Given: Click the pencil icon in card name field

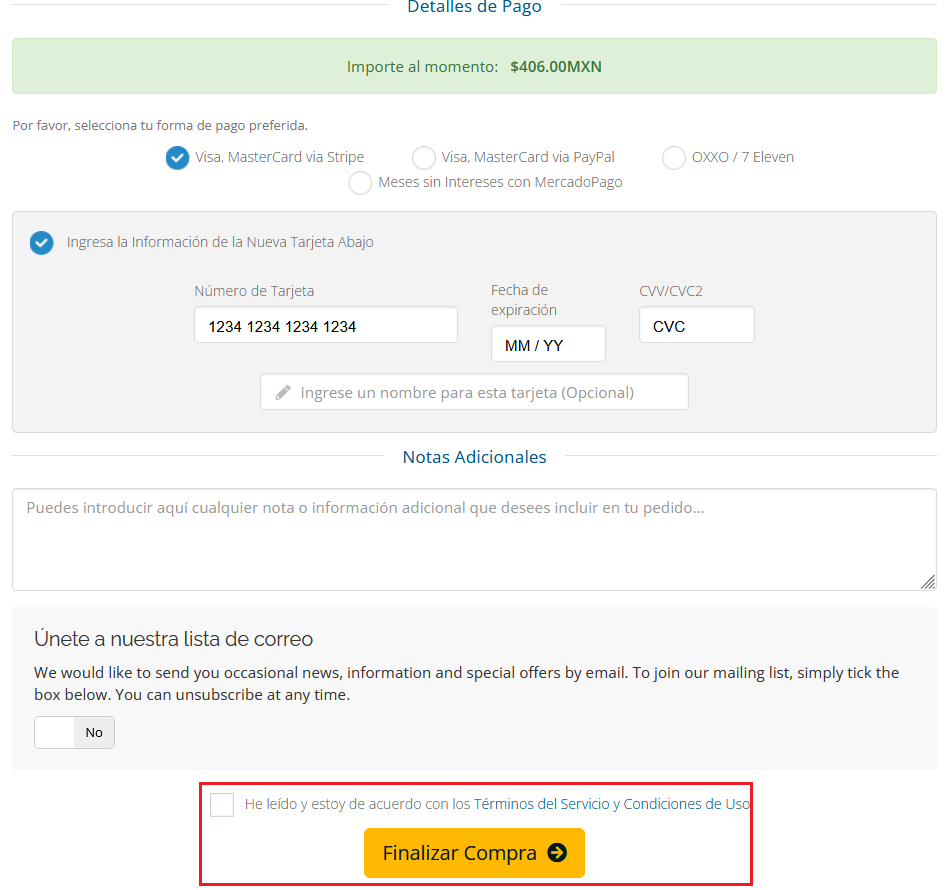Looking at the screenshot, I should click(284, 393).
